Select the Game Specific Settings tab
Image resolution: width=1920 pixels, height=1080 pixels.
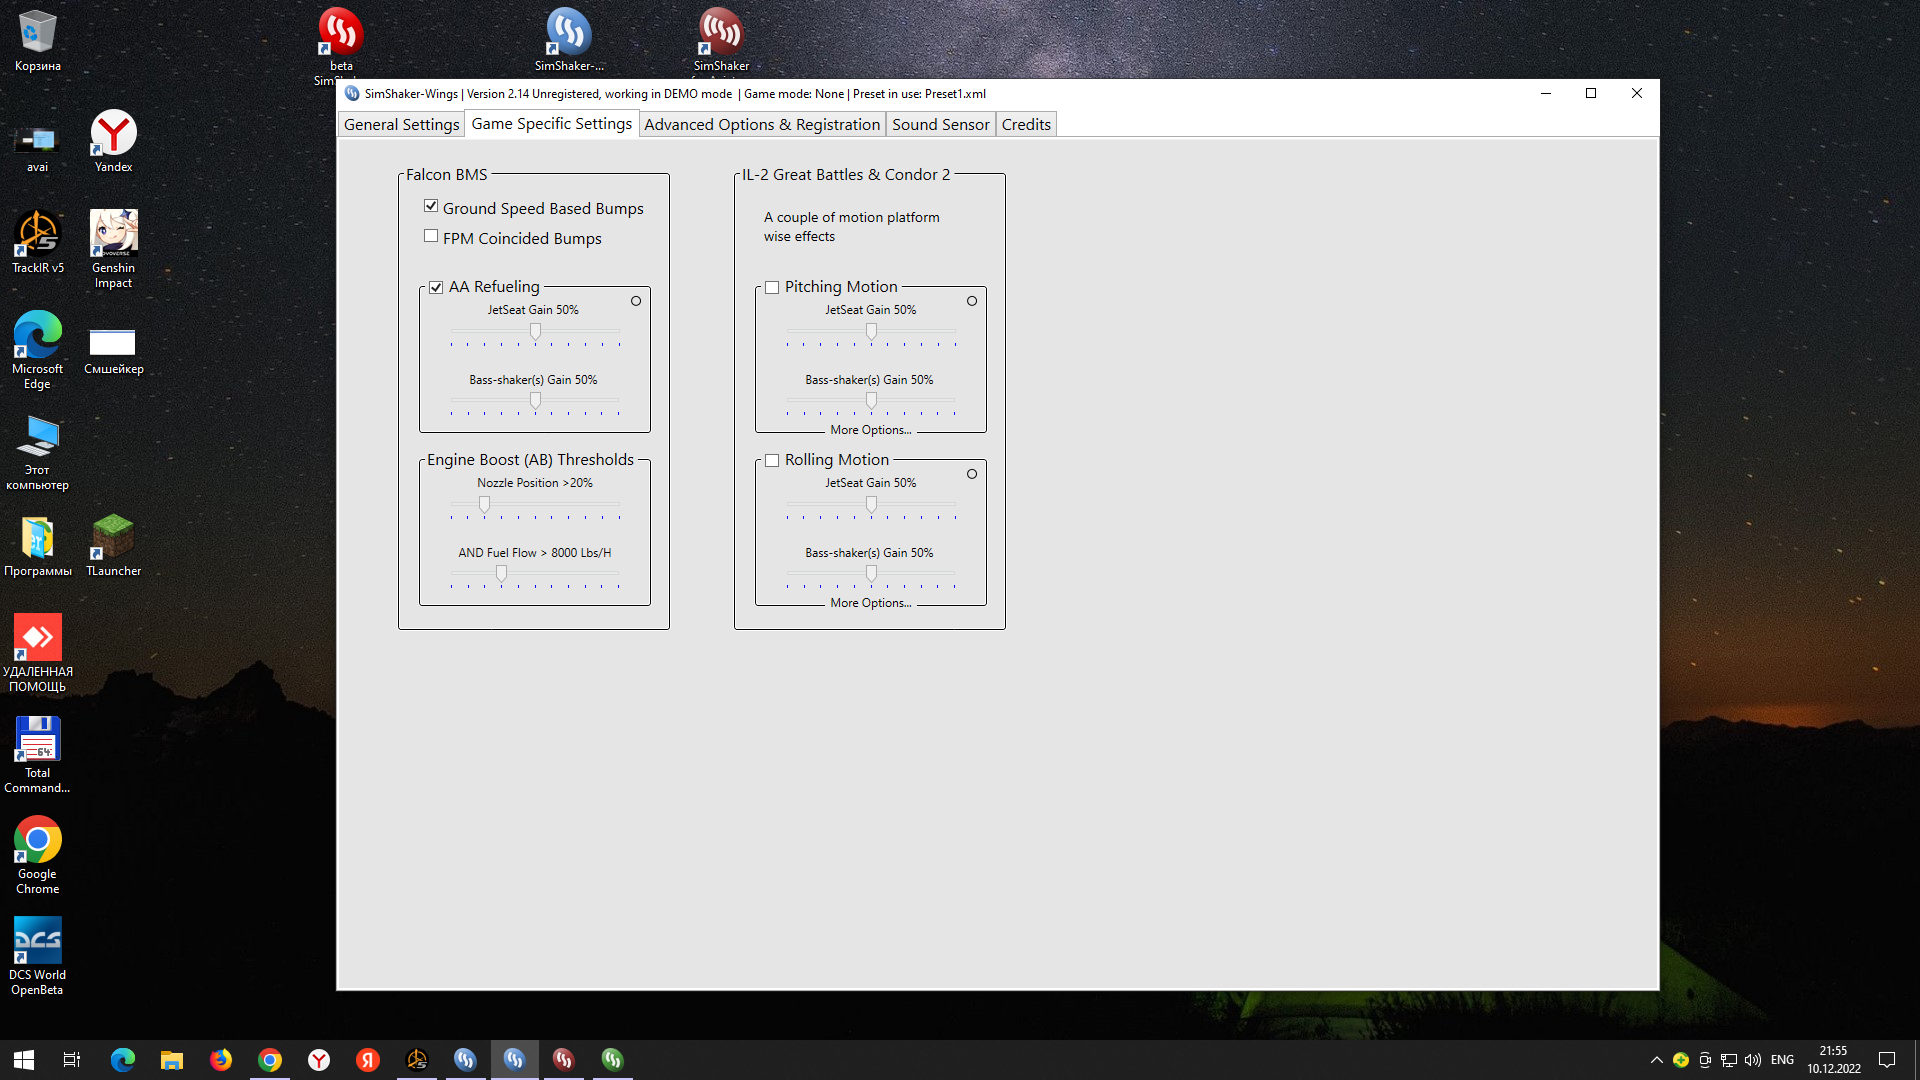[552, 123]
